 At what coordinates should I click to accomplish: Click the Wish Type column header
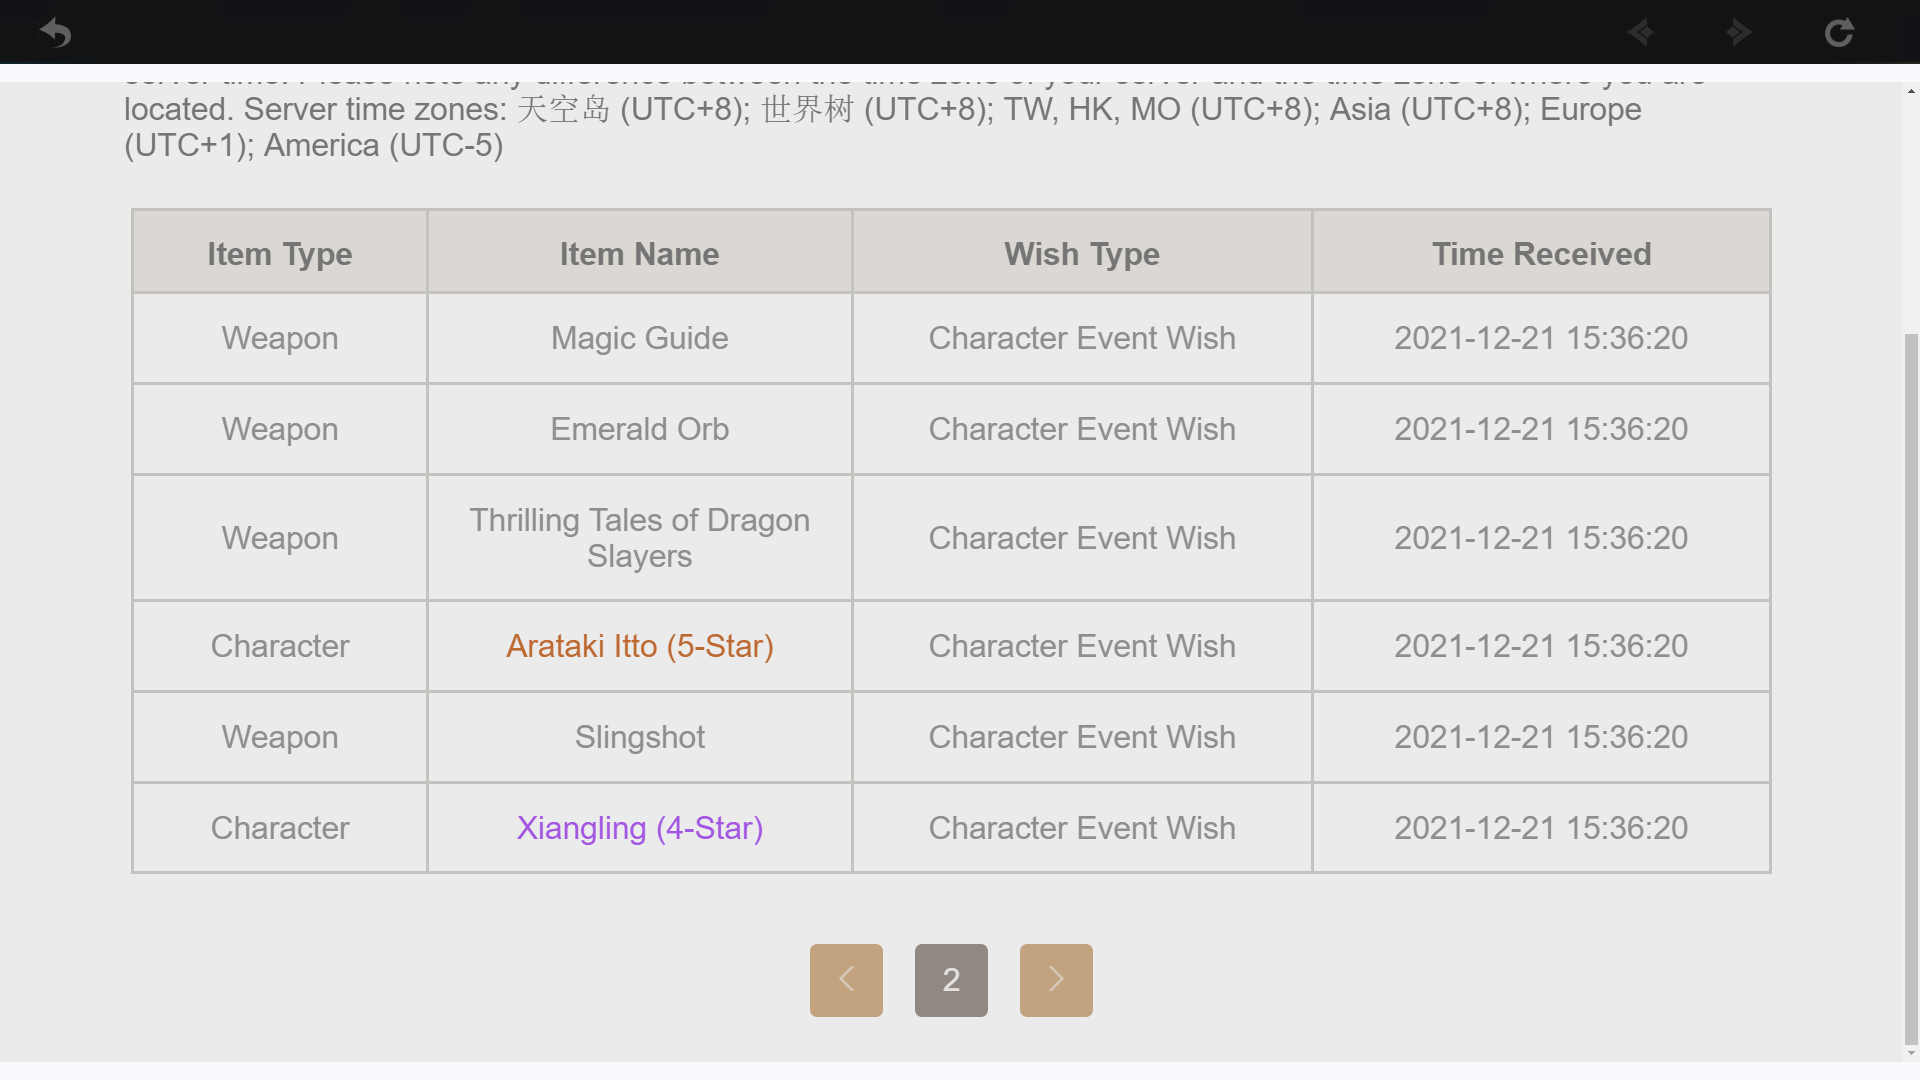[1082, 254]
